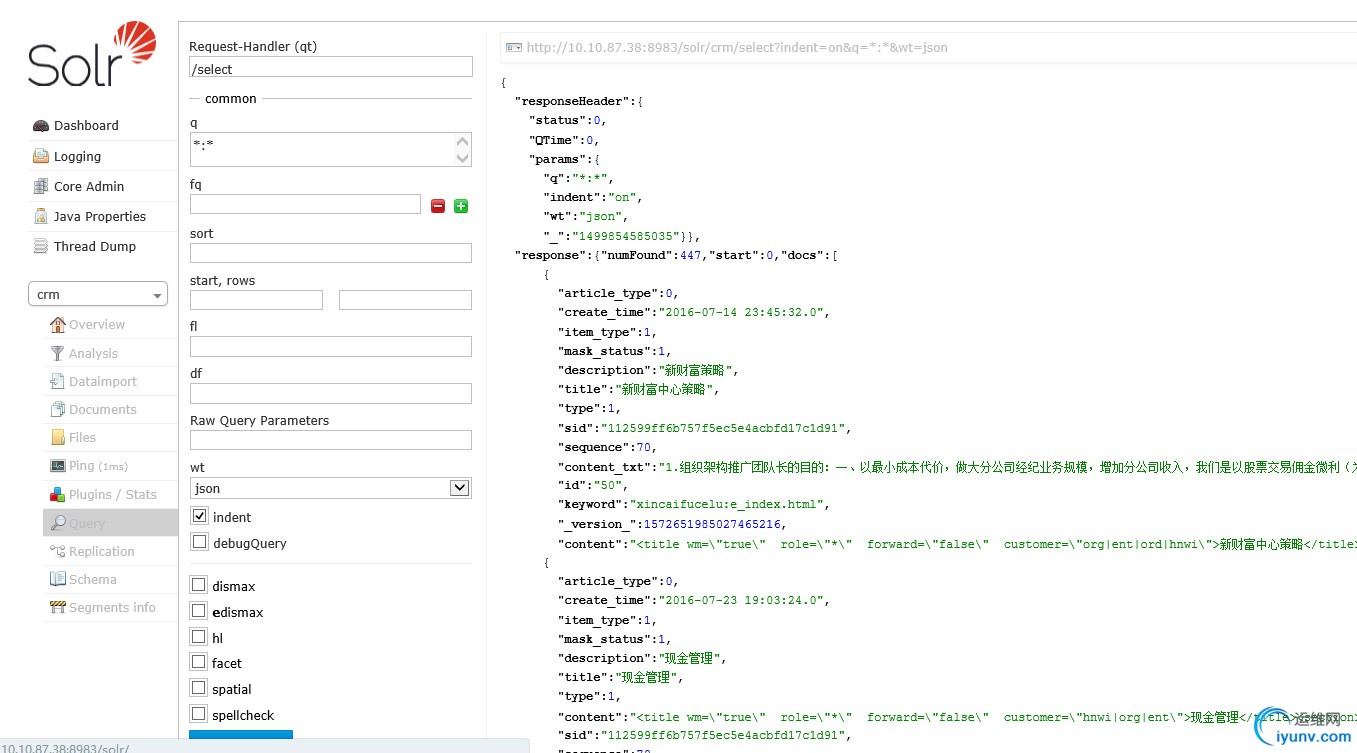The image size is (1357, 753).
Task: Enable the spellcheck checkbox
Action: pos(198,714)
